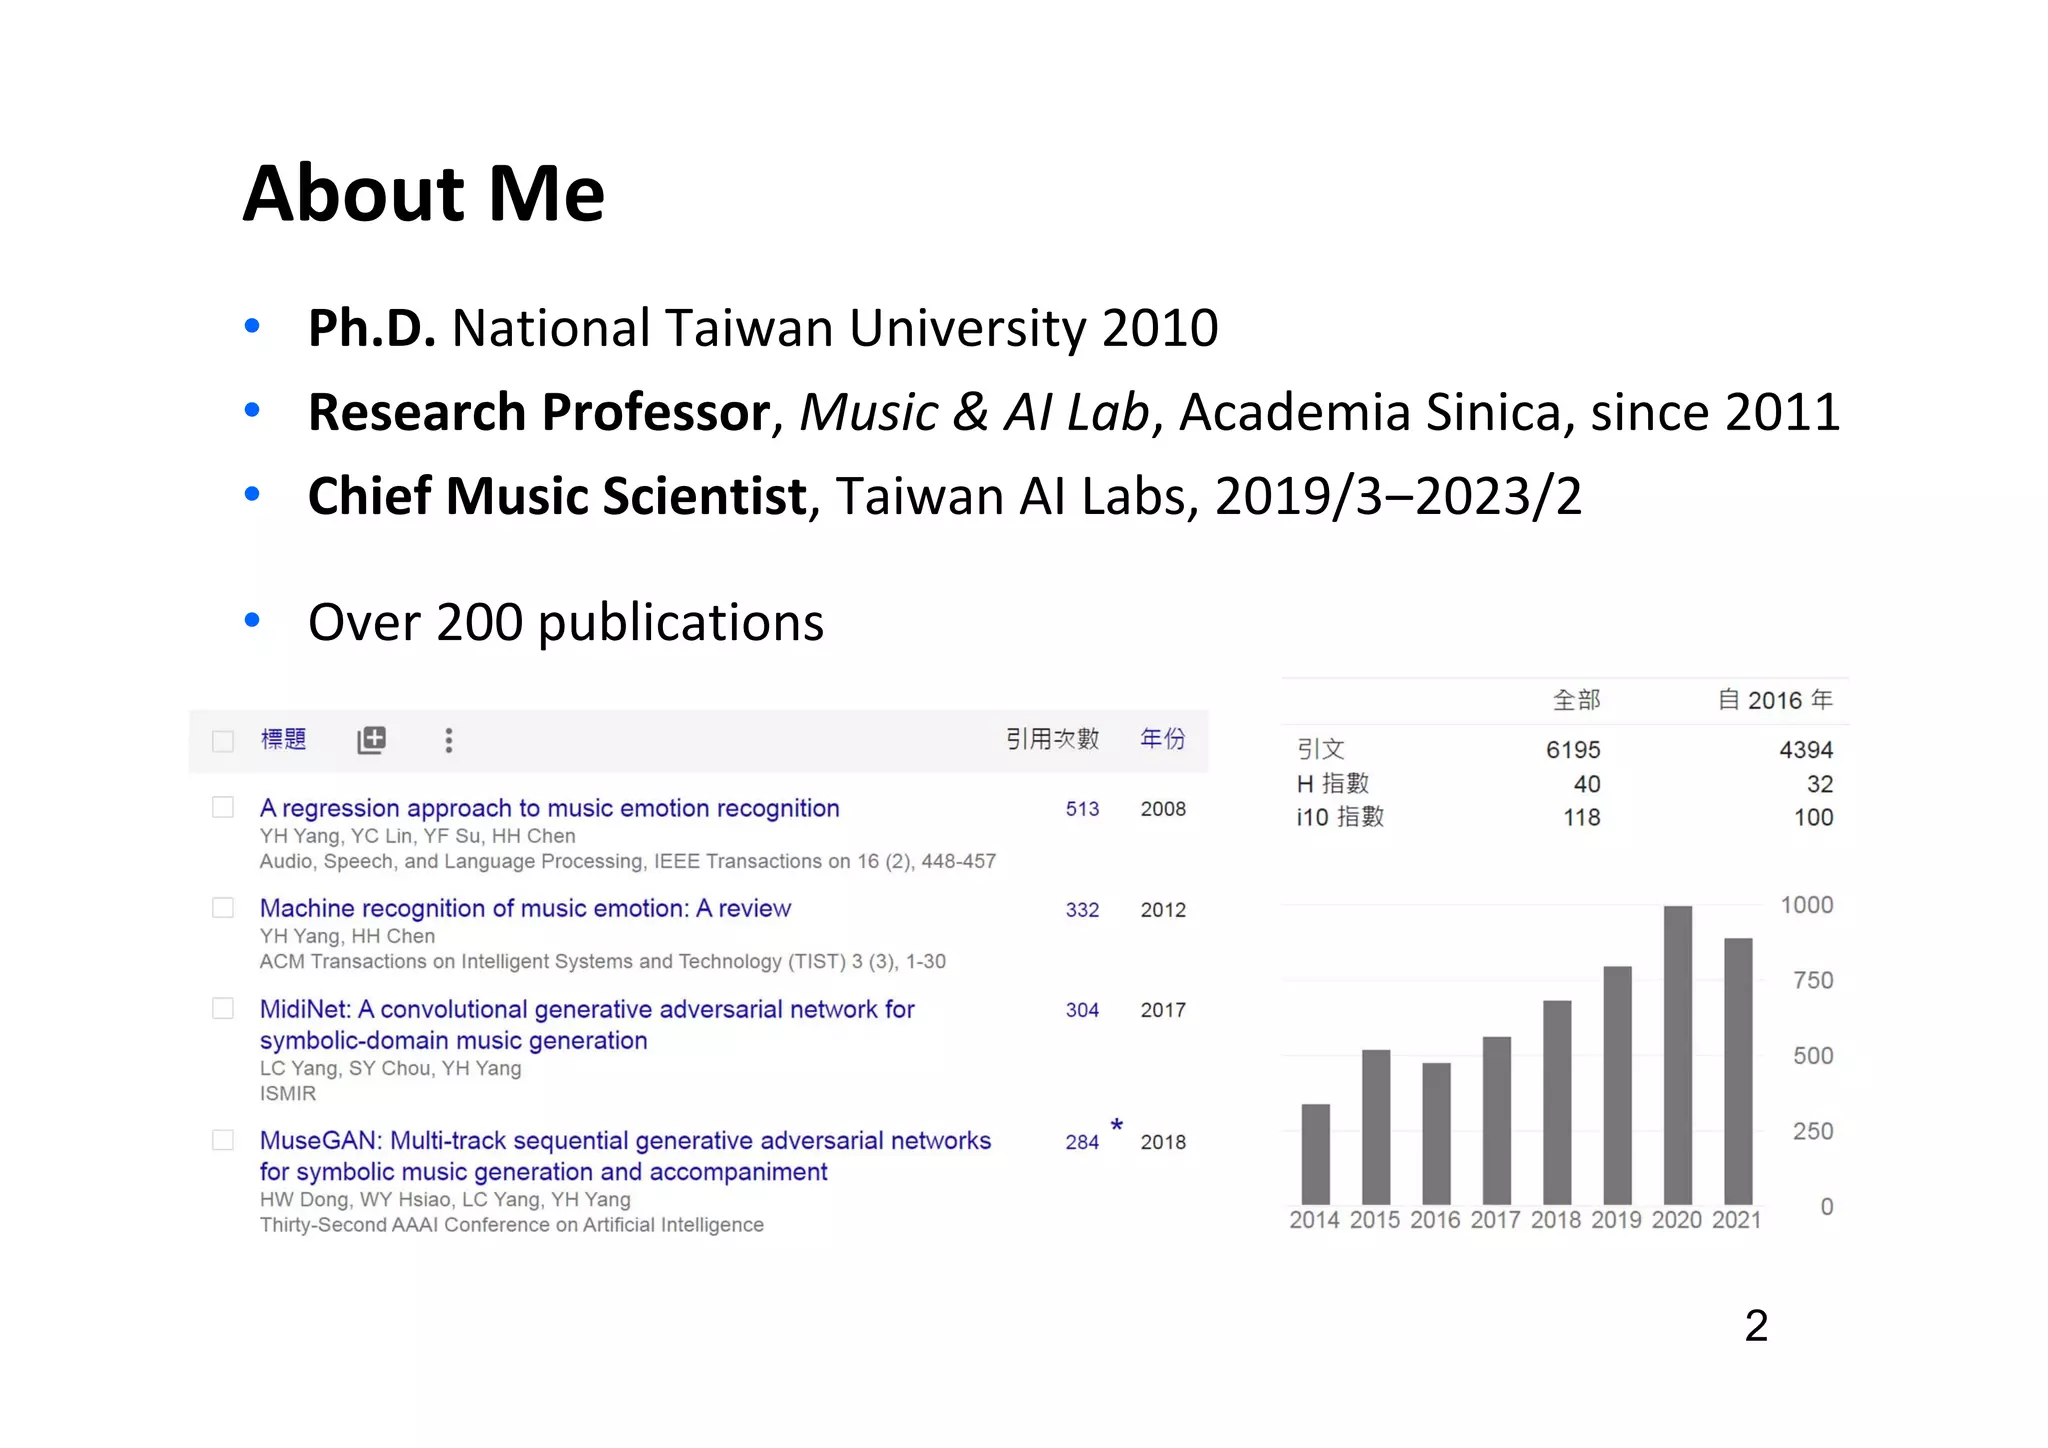Check the regression approach paper checkbox
Image resolution: width=2048 pixels, height=1448 pixels.
point(223,807)
